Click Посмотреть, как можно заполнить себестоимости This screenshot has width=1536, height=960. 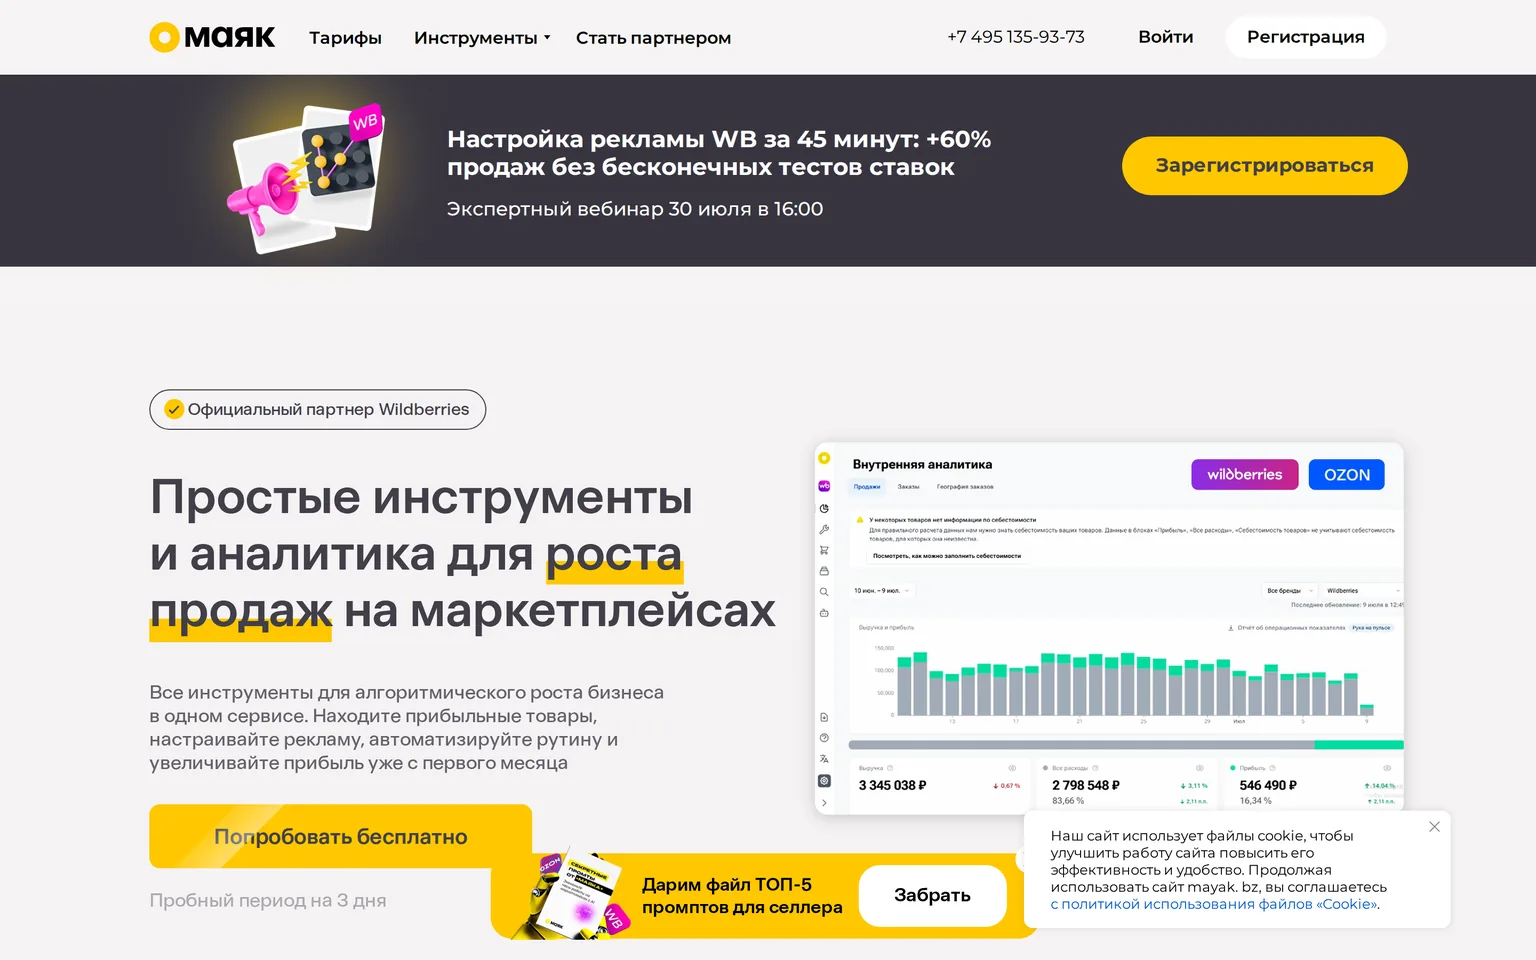(946, 556)
